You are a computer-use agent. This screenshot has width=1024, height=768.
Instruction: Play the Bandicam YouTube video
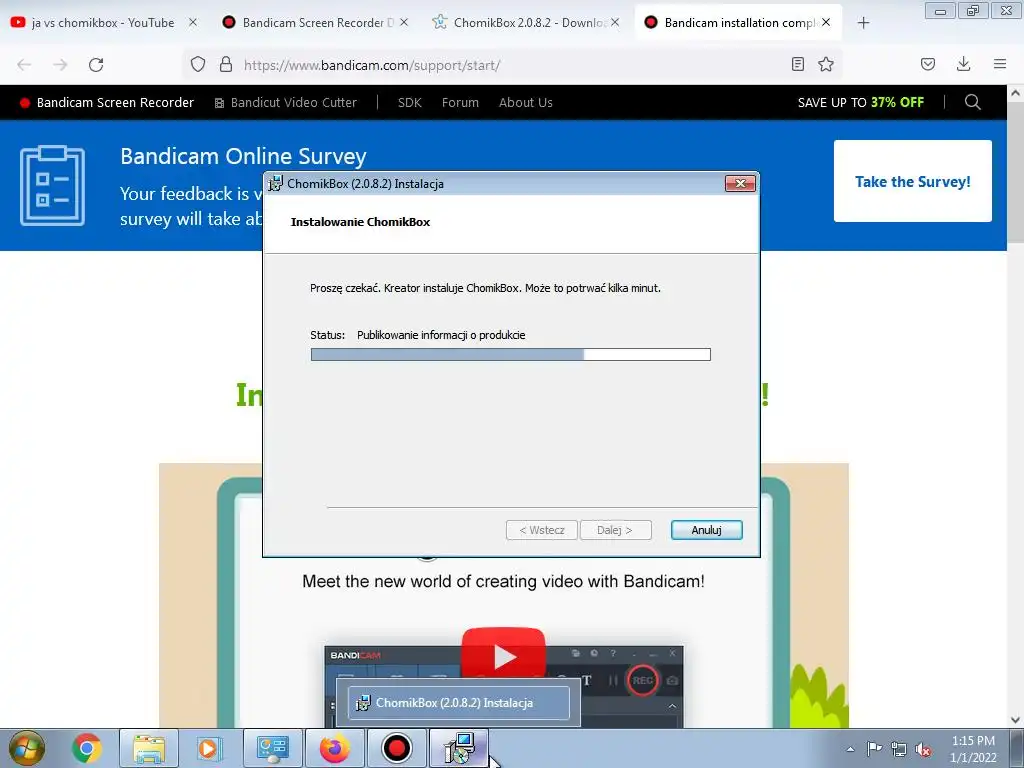504,656
